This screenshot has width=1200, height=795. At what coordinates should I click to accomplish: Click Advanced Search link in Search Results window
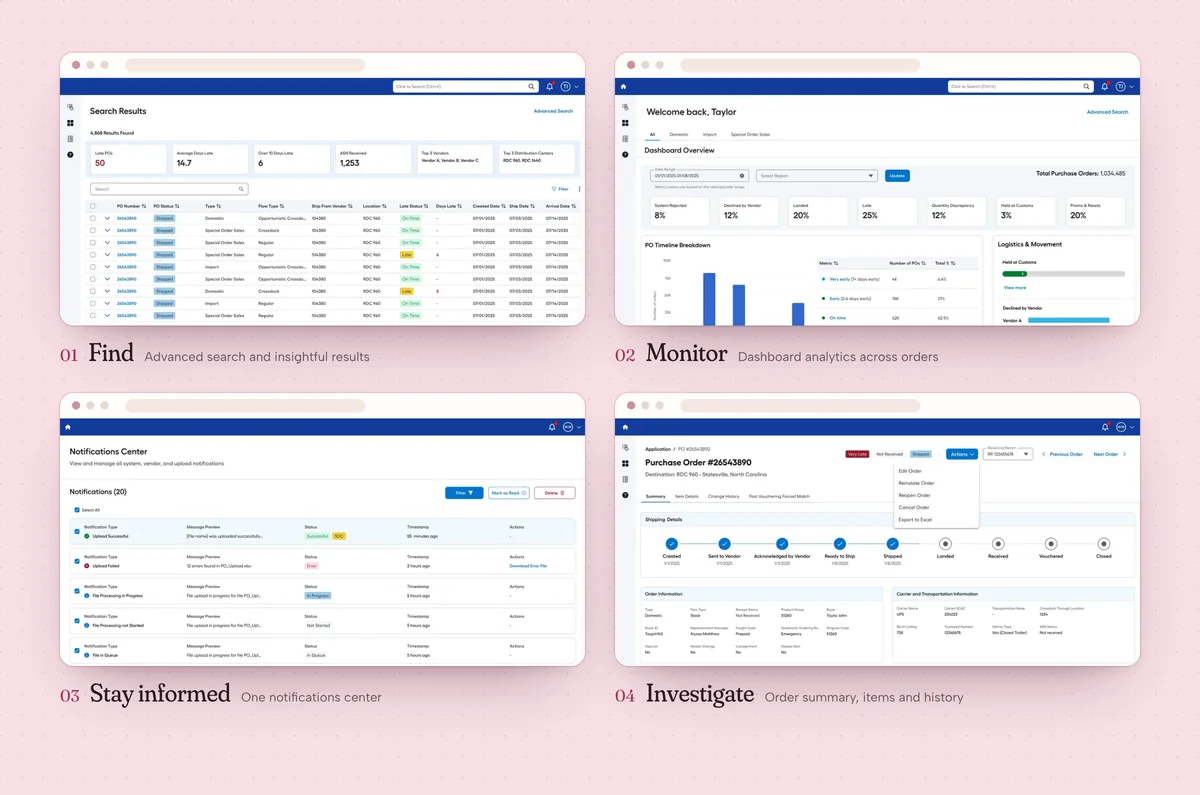[553, 111]
